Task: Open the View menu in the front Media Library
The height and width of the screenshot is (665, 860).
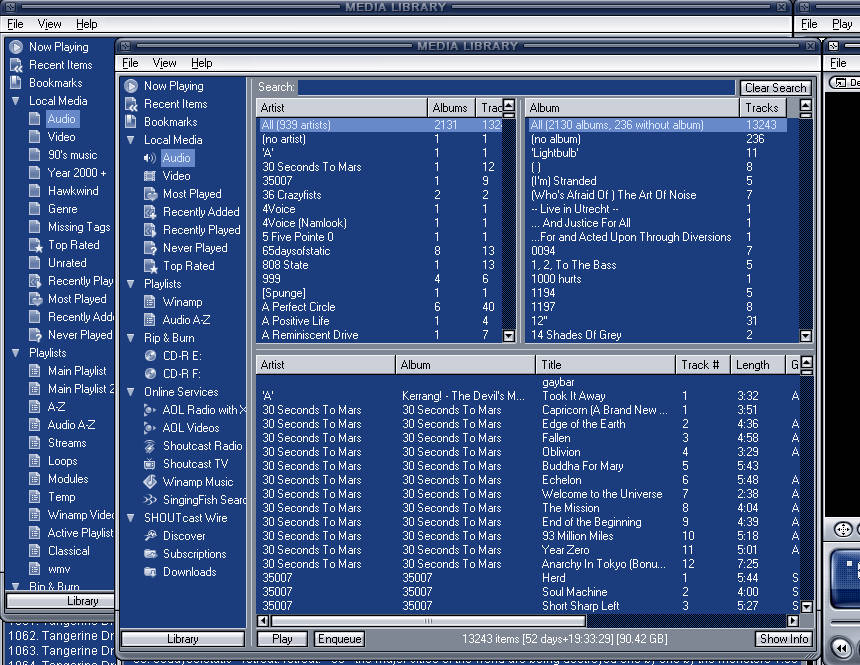Action: pos(165,63)
